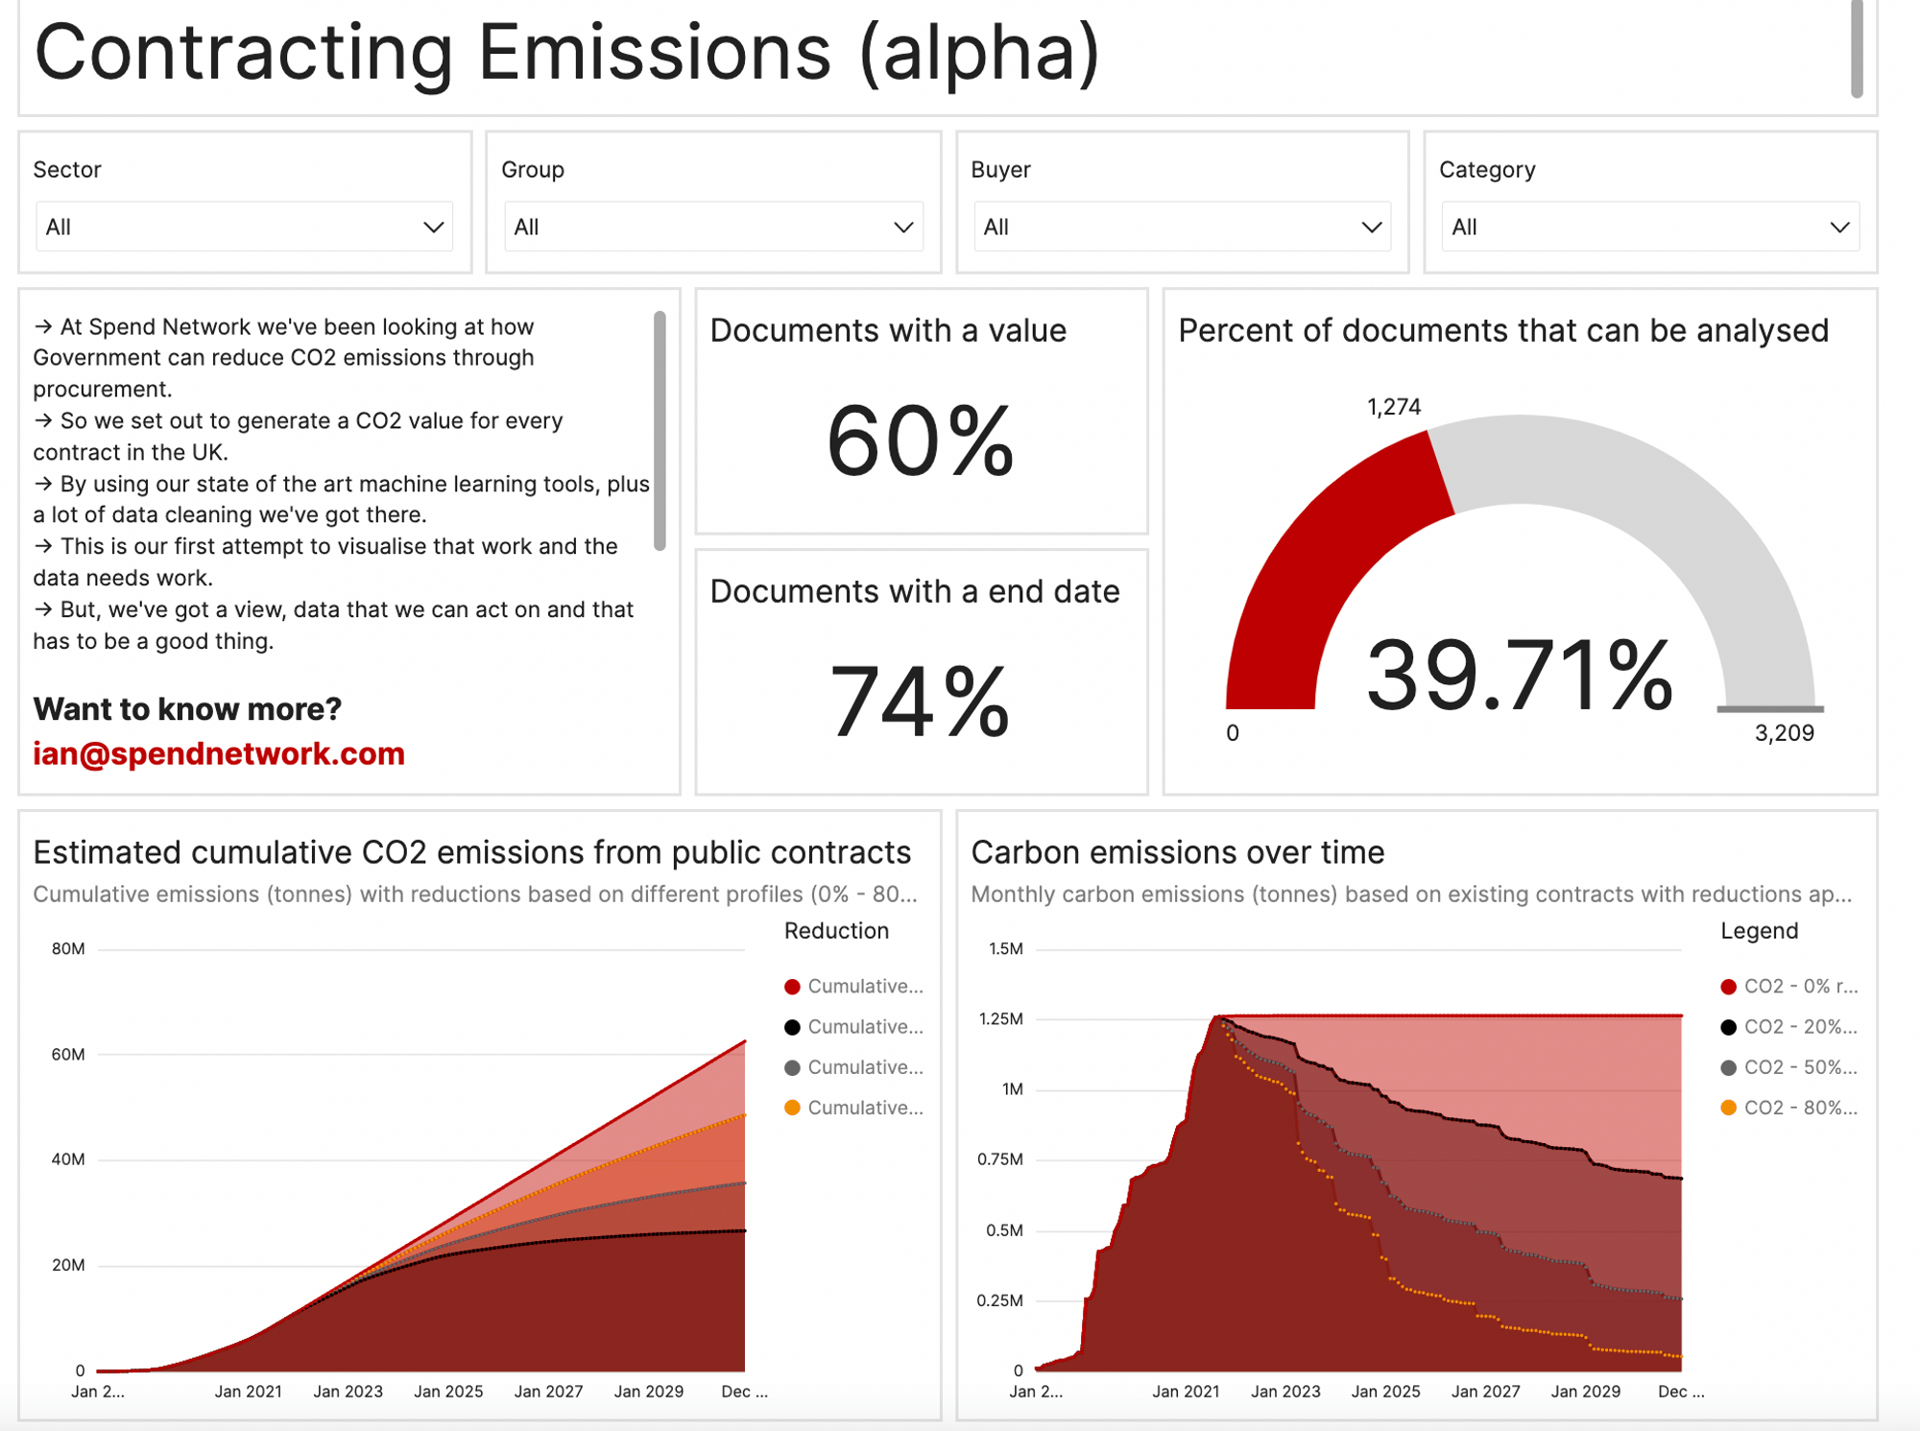Click 'Percent of documents that can be analysed' title

(1503, 331)
